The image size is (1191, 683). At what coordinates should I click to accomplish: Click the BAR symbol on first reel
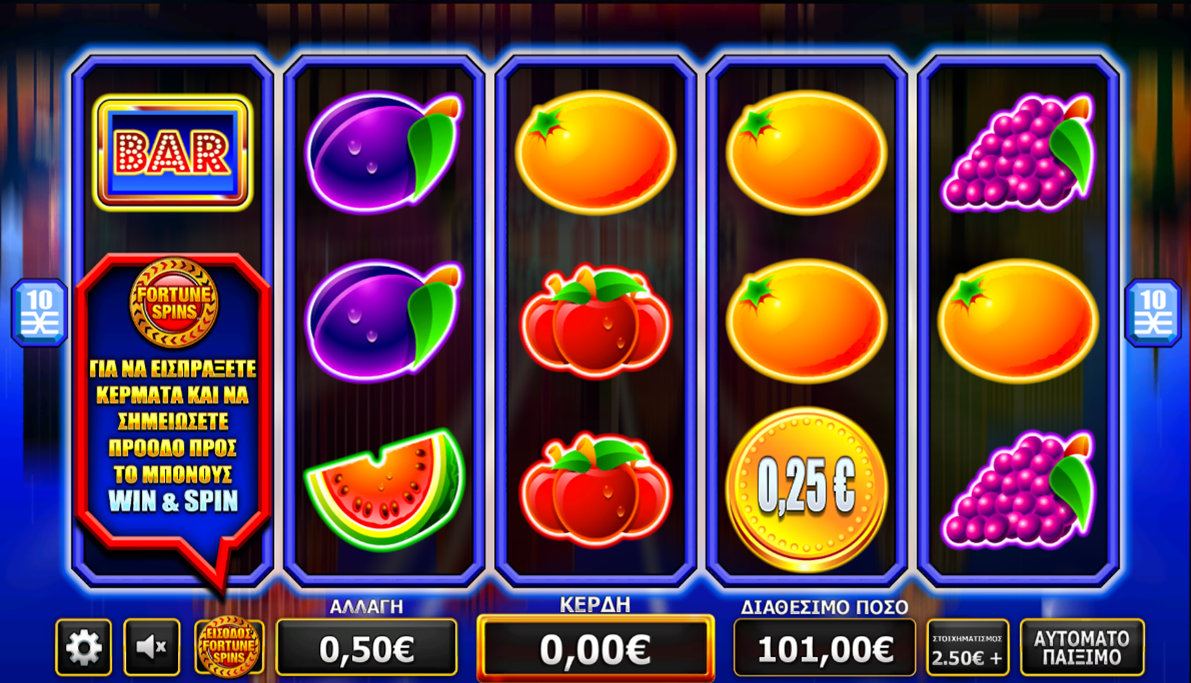pyautogui.click(x=173, y=152)
